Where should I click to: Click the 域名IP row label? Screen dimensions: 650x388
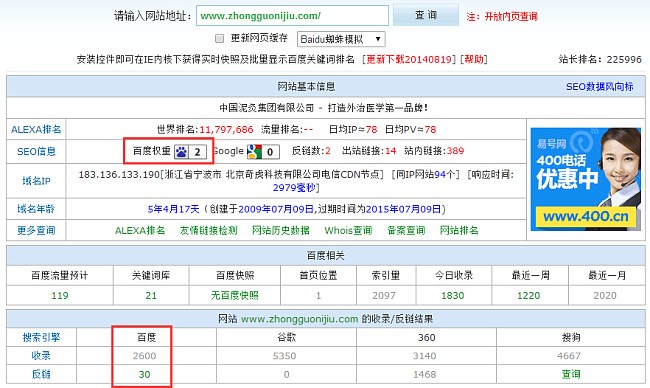click(x=36, y=181)
